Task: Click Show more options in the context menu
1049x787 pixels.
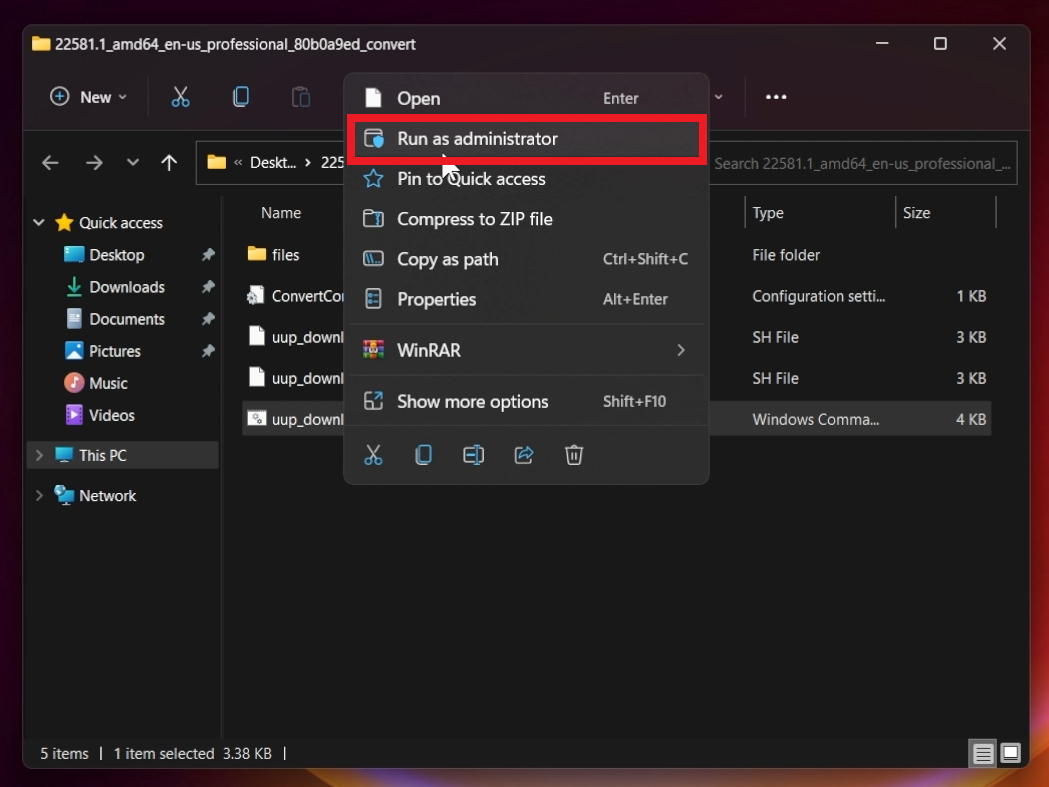Action: tap(471, 401)
